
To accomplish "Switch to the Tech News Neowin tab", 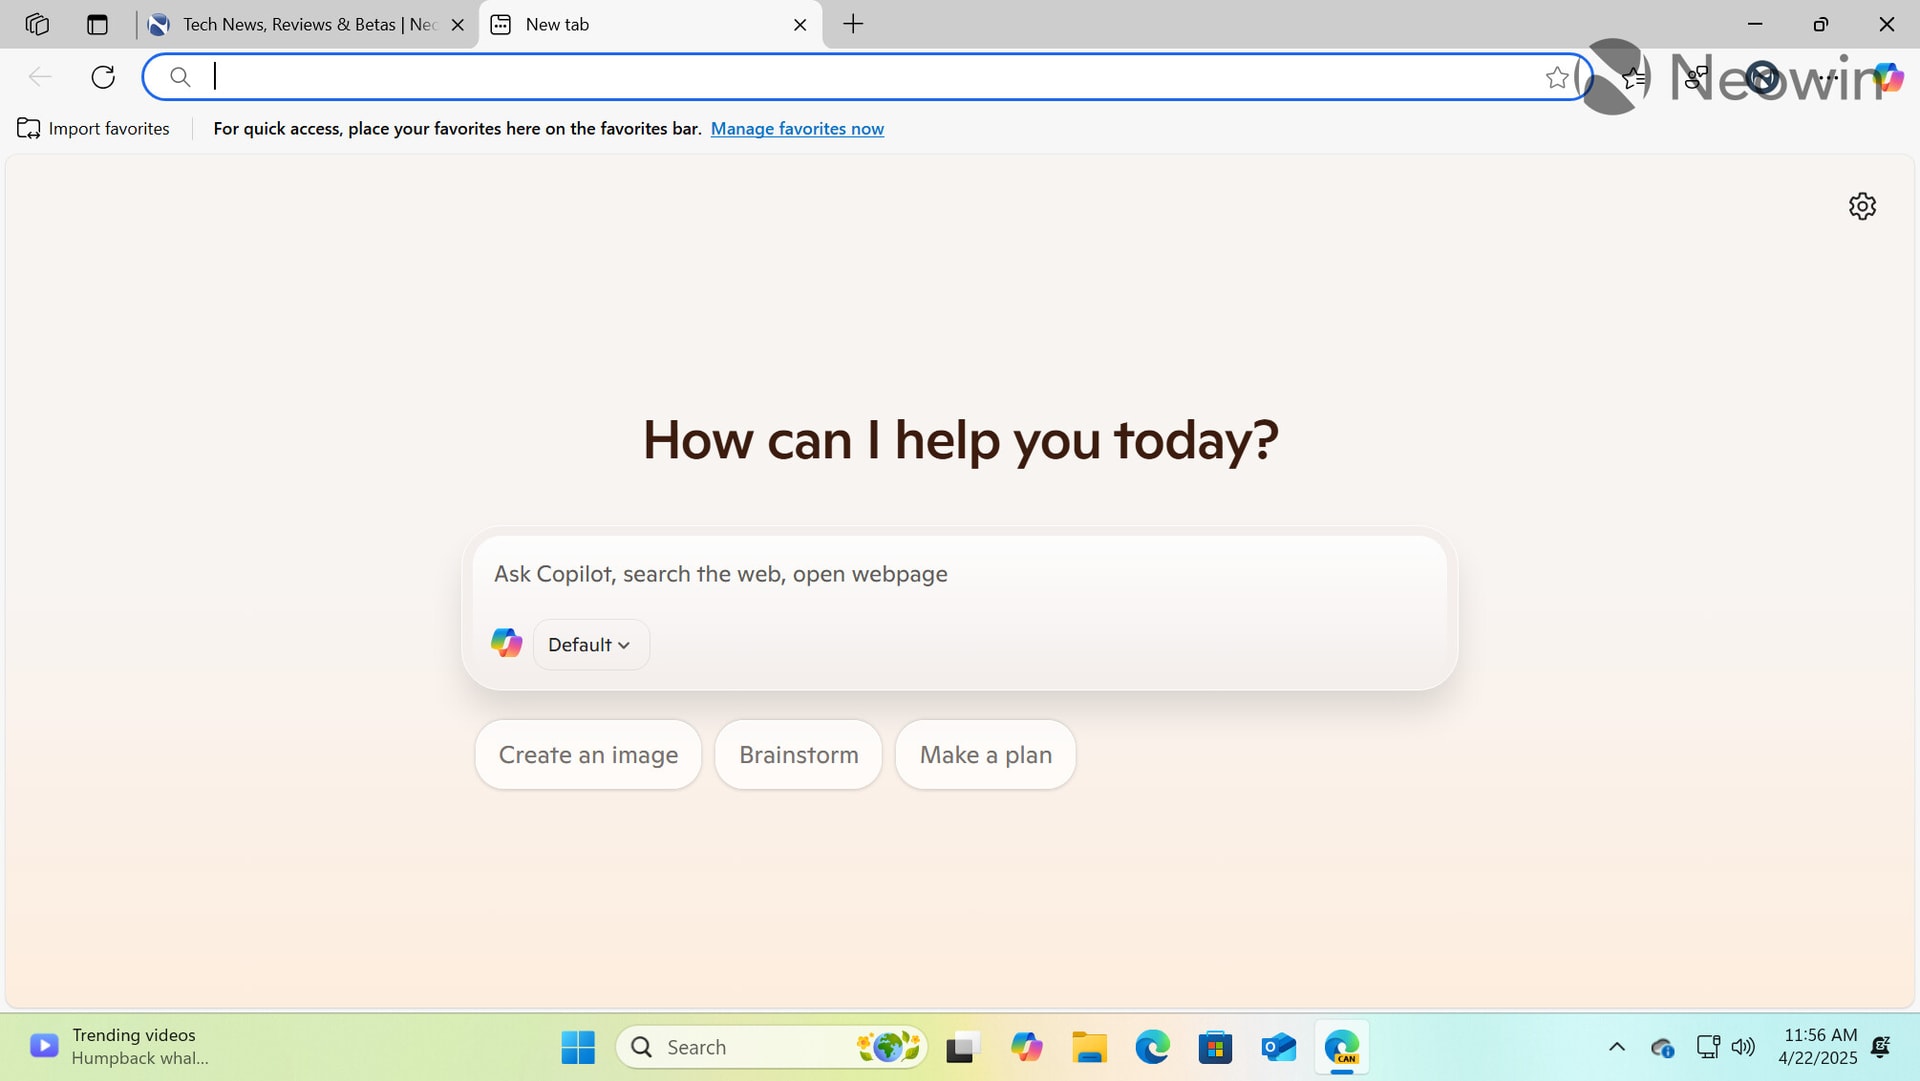I will tap(308, 24).
